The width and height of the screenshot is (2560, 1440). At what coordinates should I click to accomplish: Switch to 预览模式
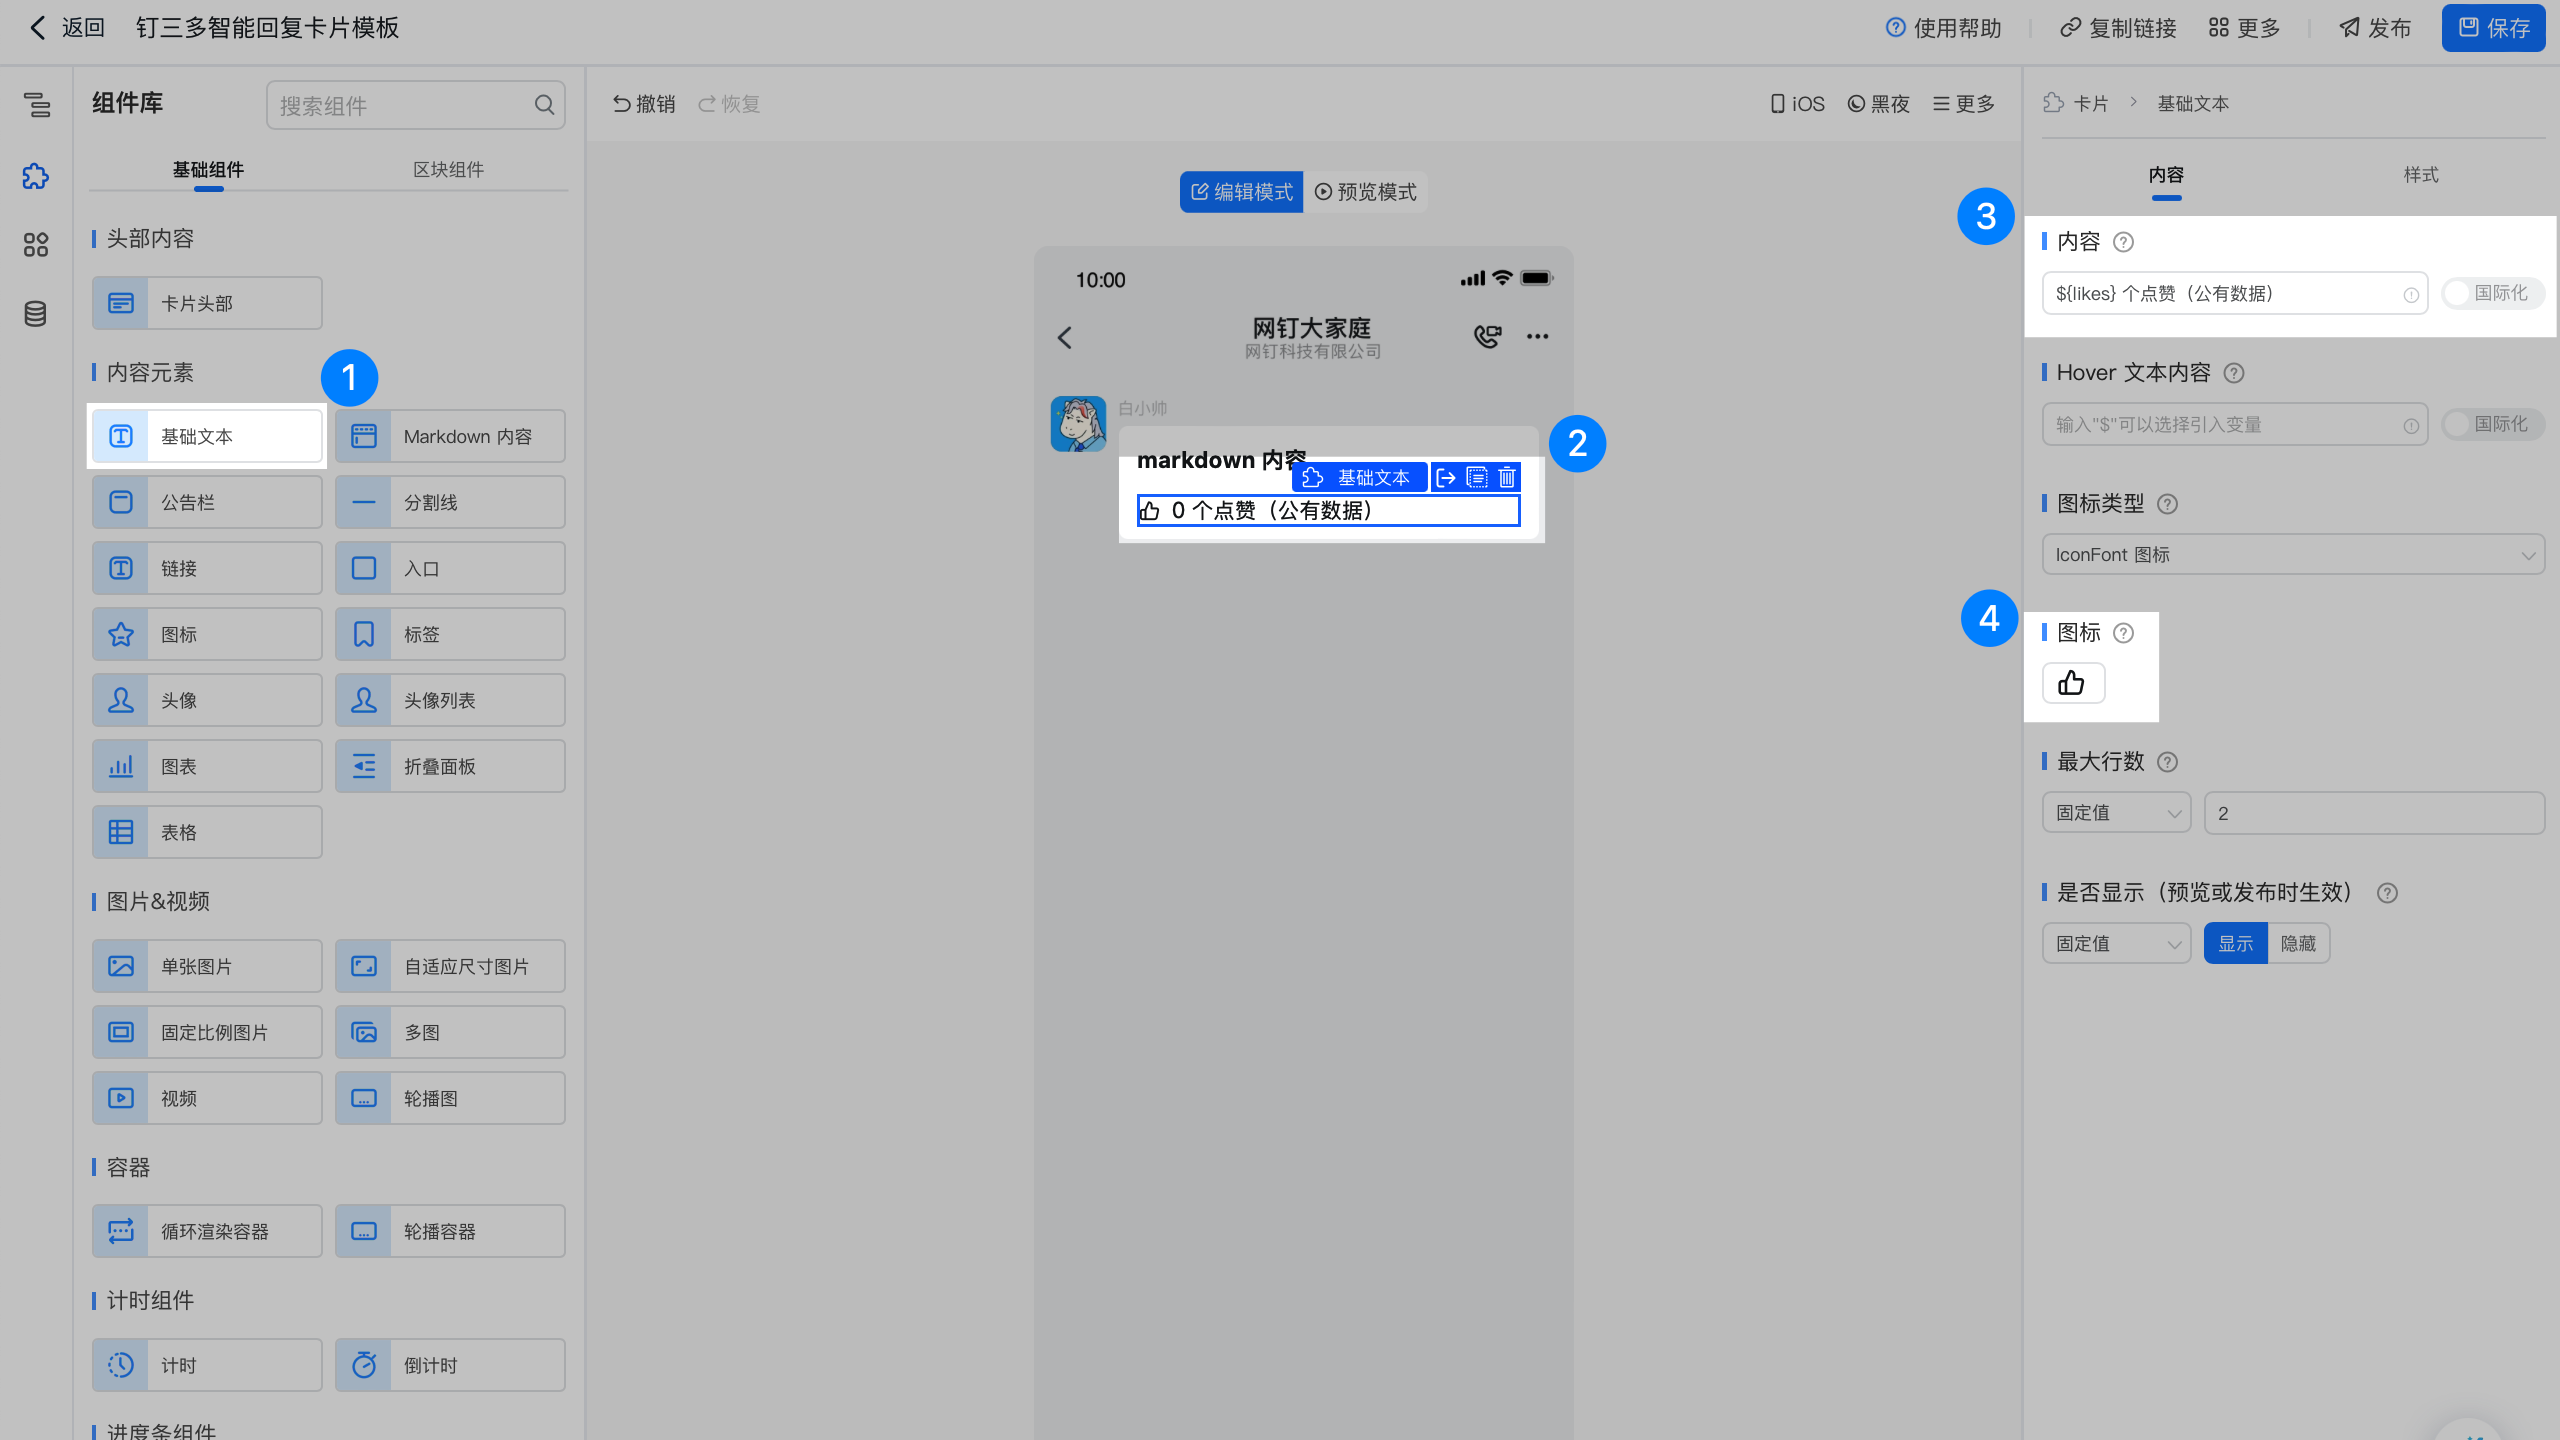click(x=1366, y=192)
